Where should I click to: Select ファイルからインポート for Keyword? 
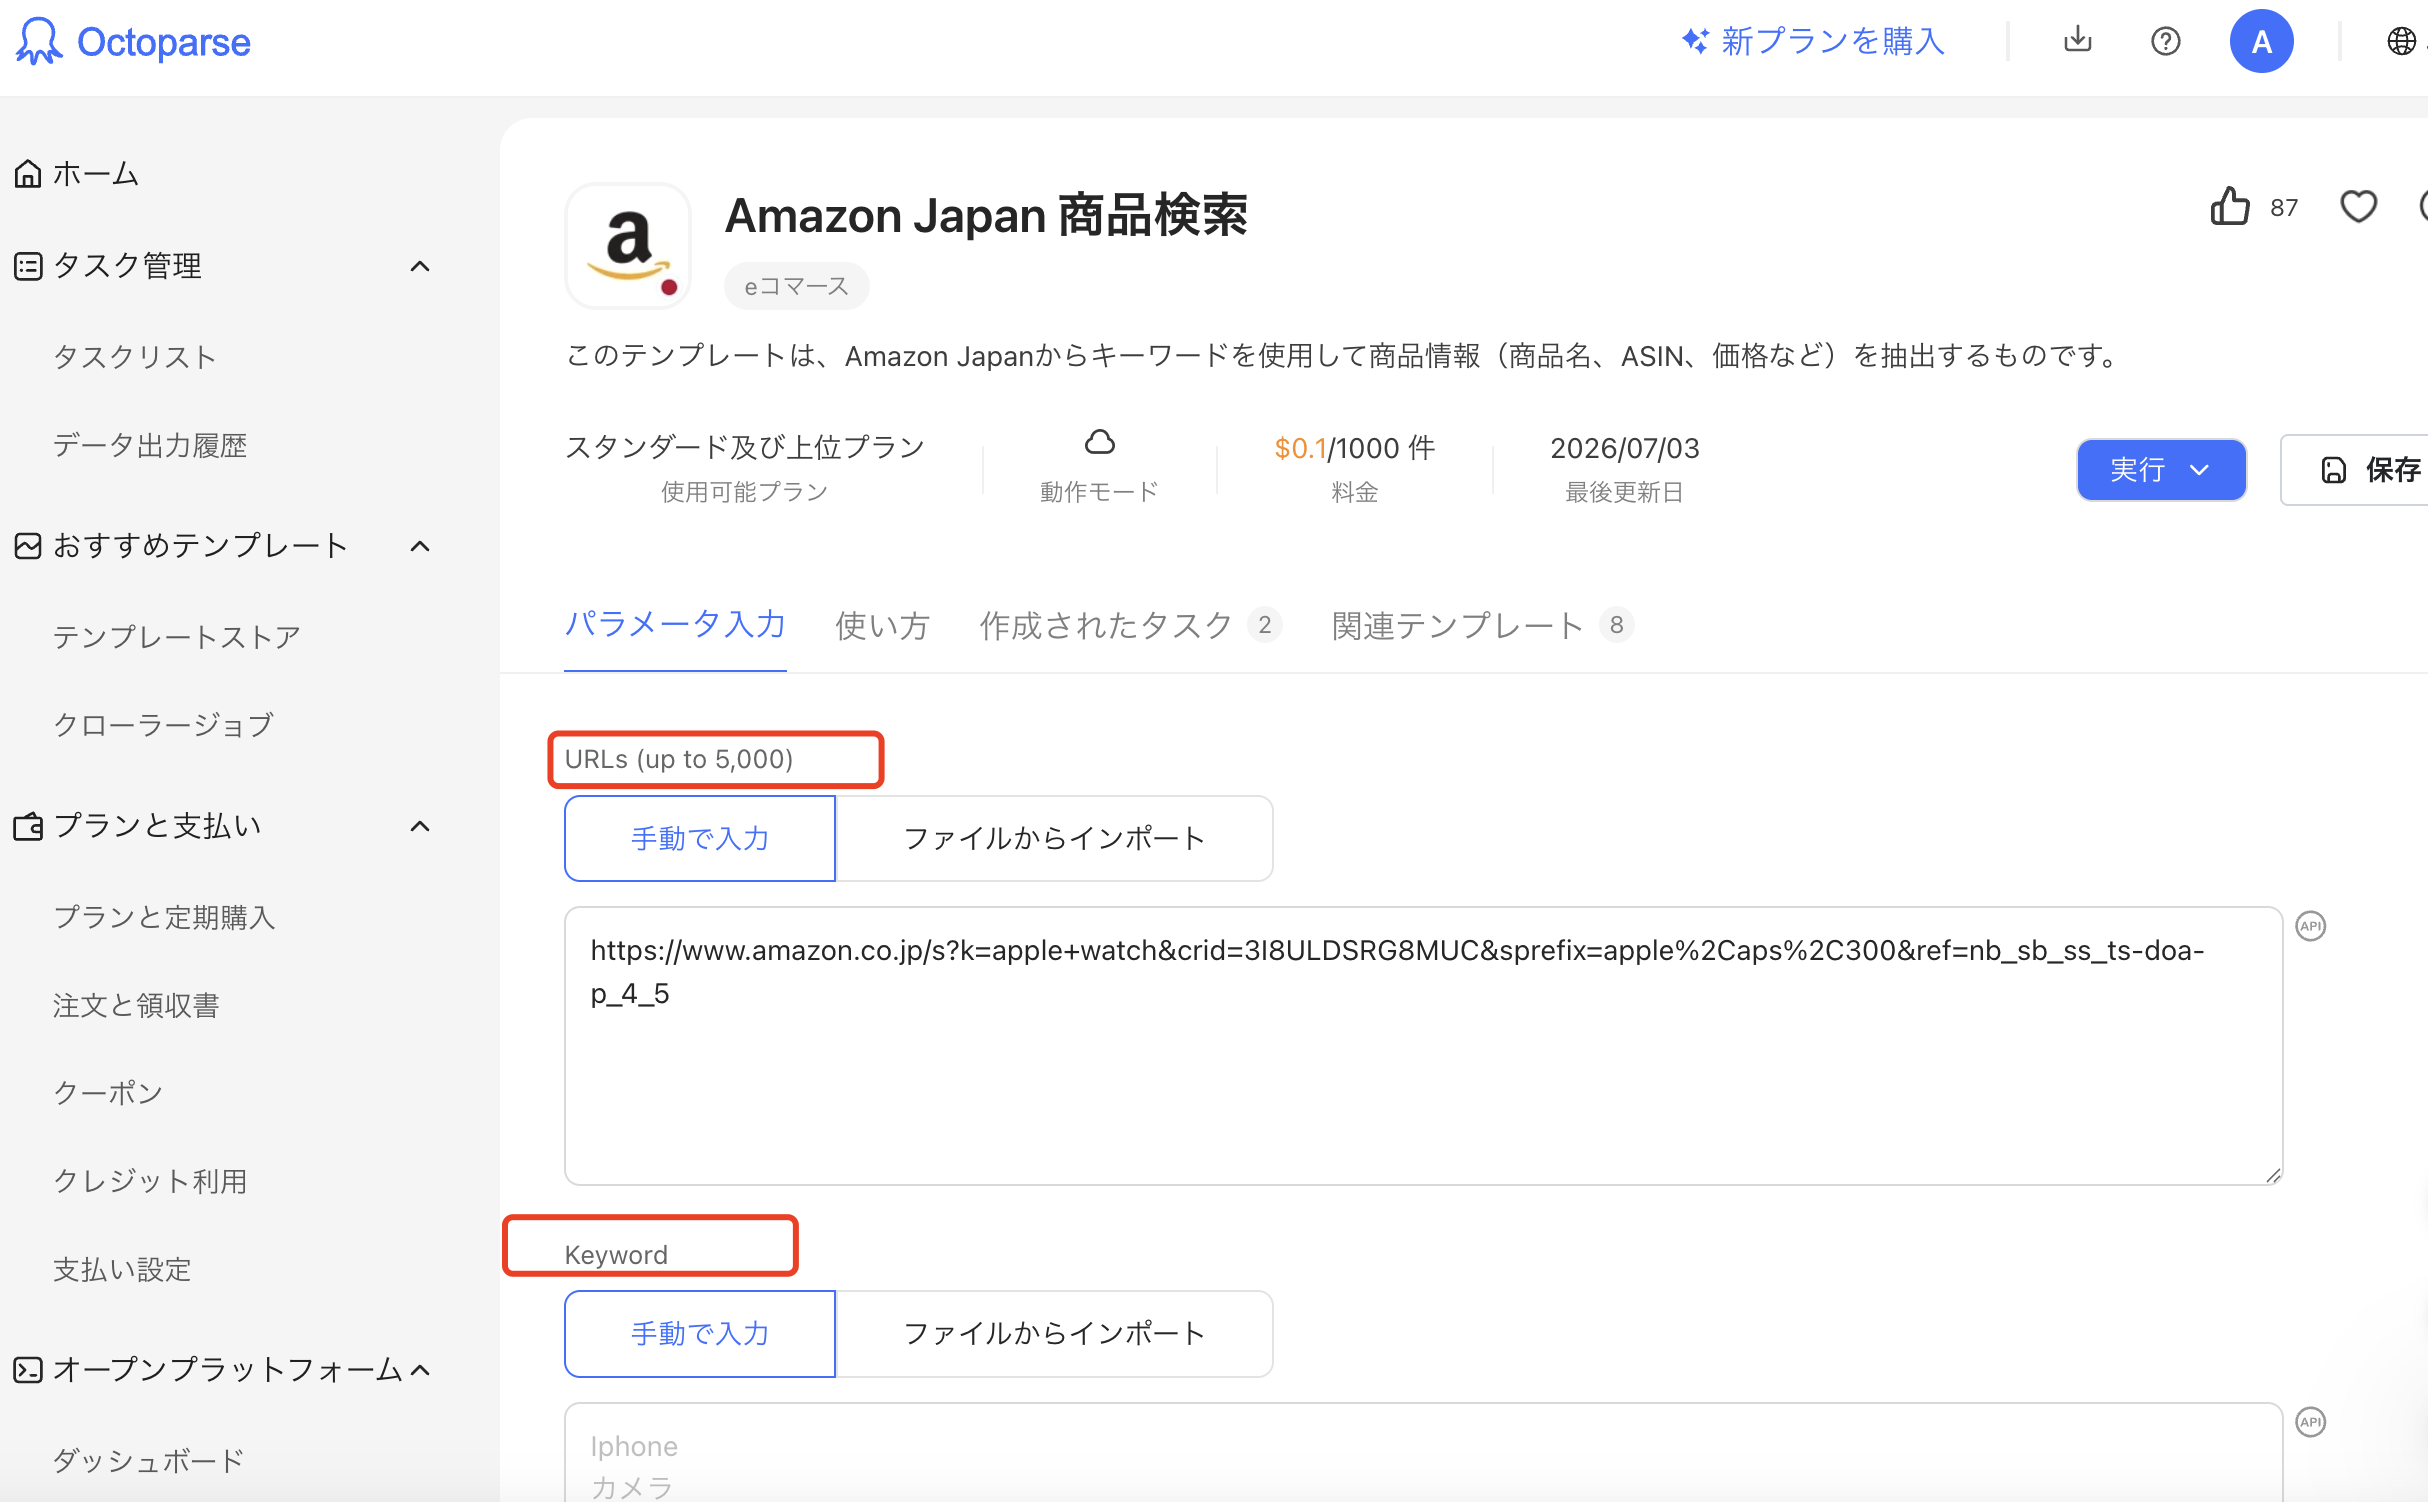(1054, 1333)
